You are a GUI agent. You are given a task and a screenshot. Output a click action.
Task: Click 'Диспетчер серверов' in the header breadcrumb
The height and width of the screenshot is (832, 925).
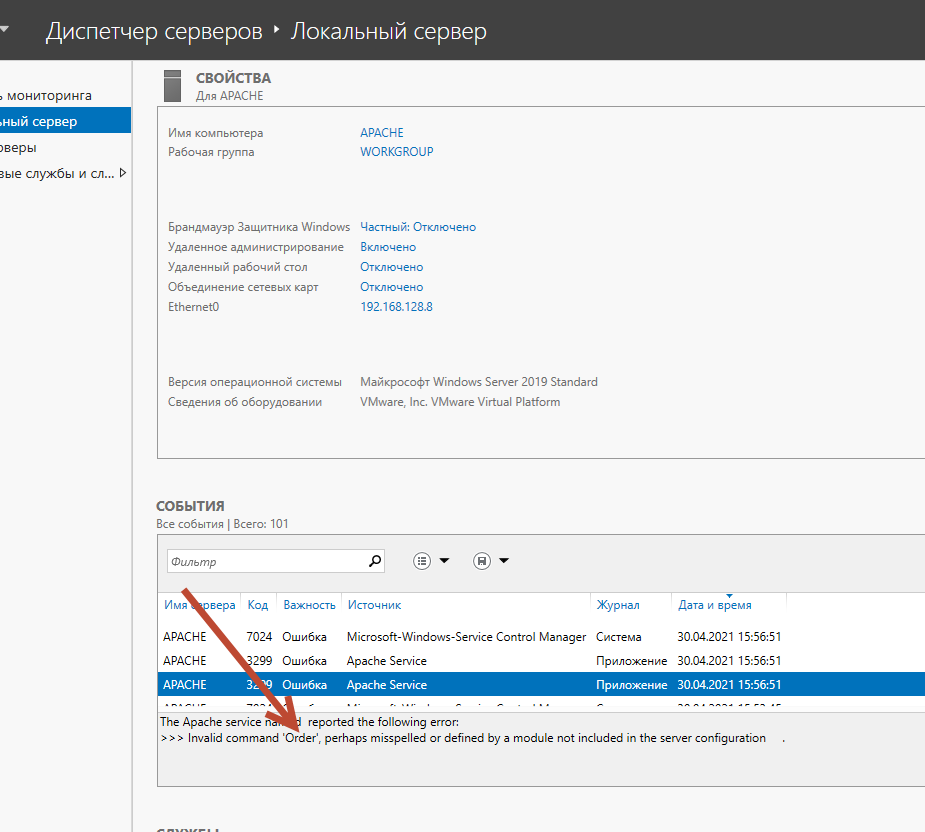coord(154,31)
